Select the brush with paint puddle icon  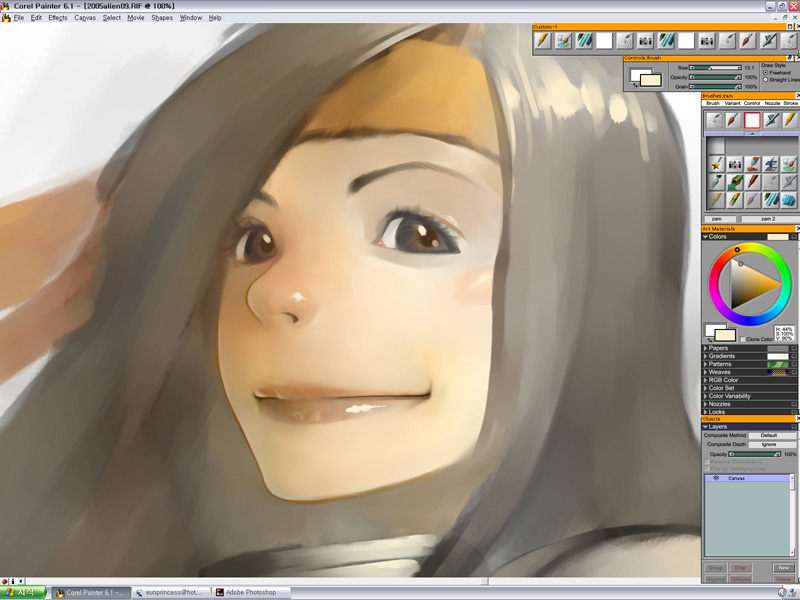coord(753,164)
